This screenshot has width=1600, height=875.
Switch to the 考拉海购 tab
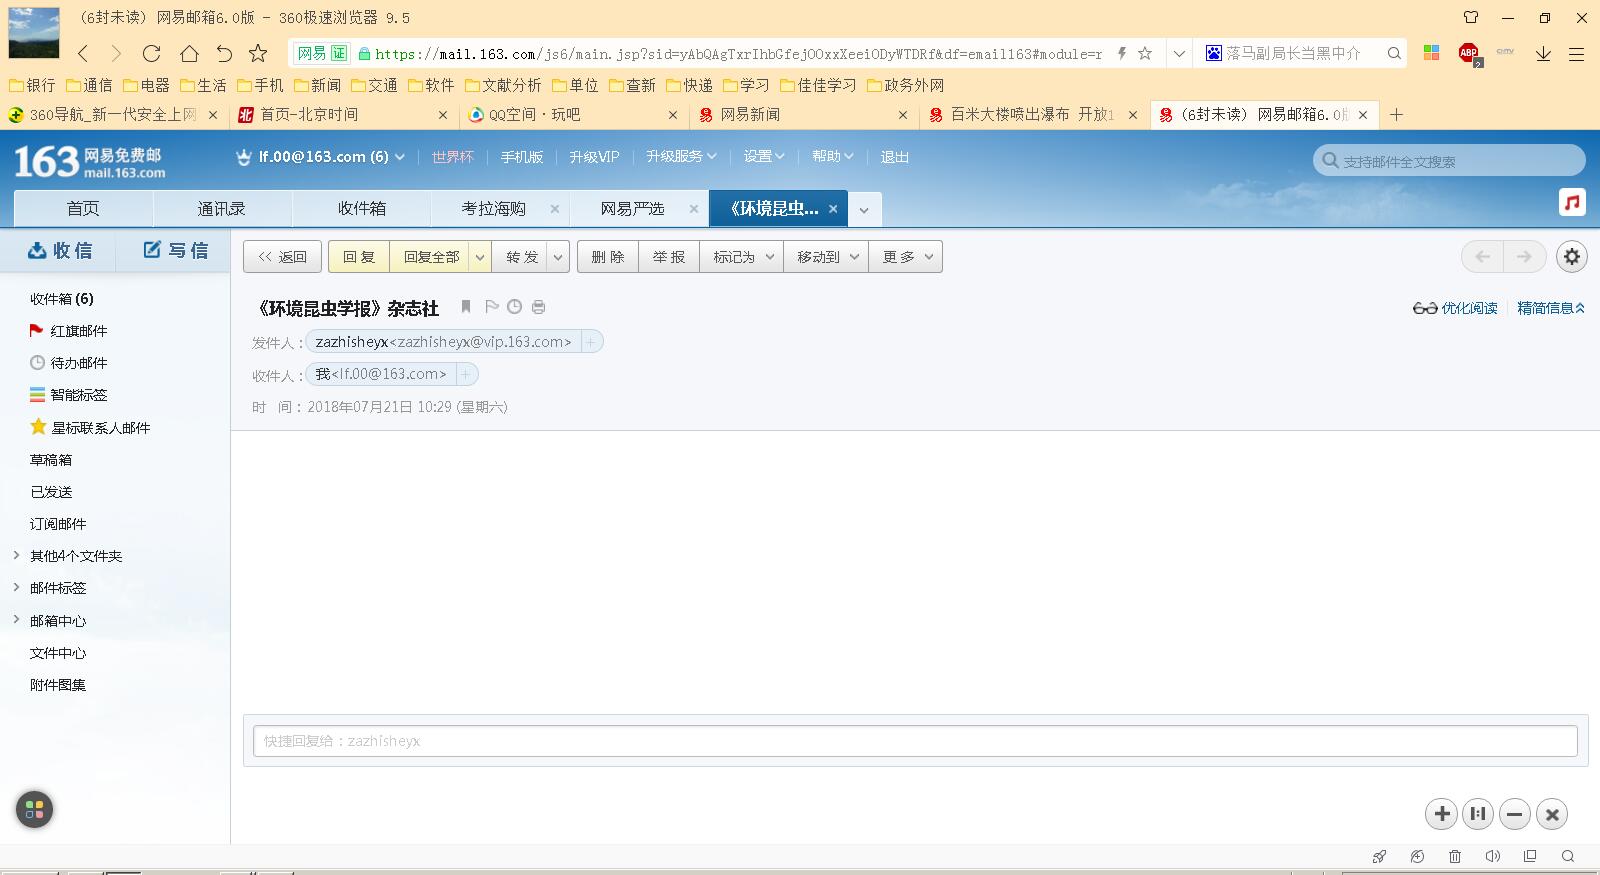493,208
